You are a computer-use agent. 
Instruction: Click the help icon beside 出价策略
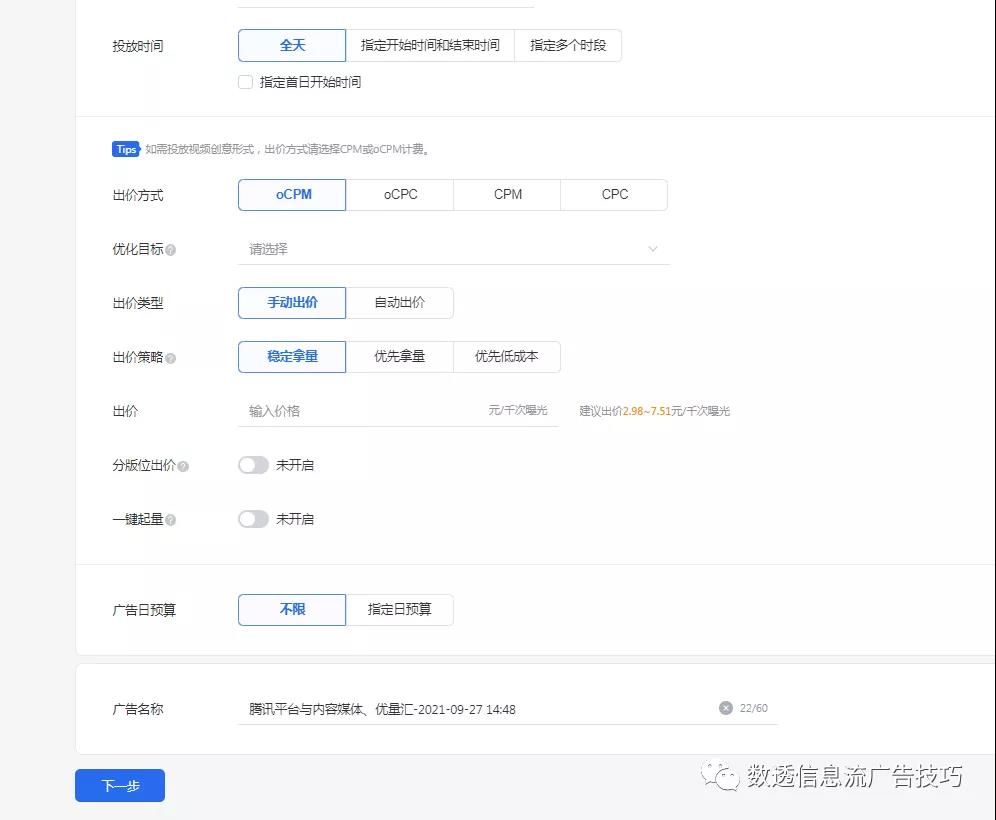click(x=170, y=358)
